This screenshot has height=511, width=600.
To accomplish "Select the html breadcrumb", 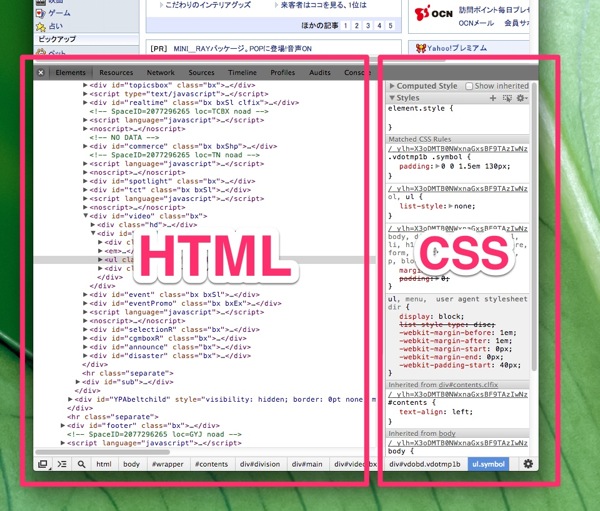I will [104, 464].
